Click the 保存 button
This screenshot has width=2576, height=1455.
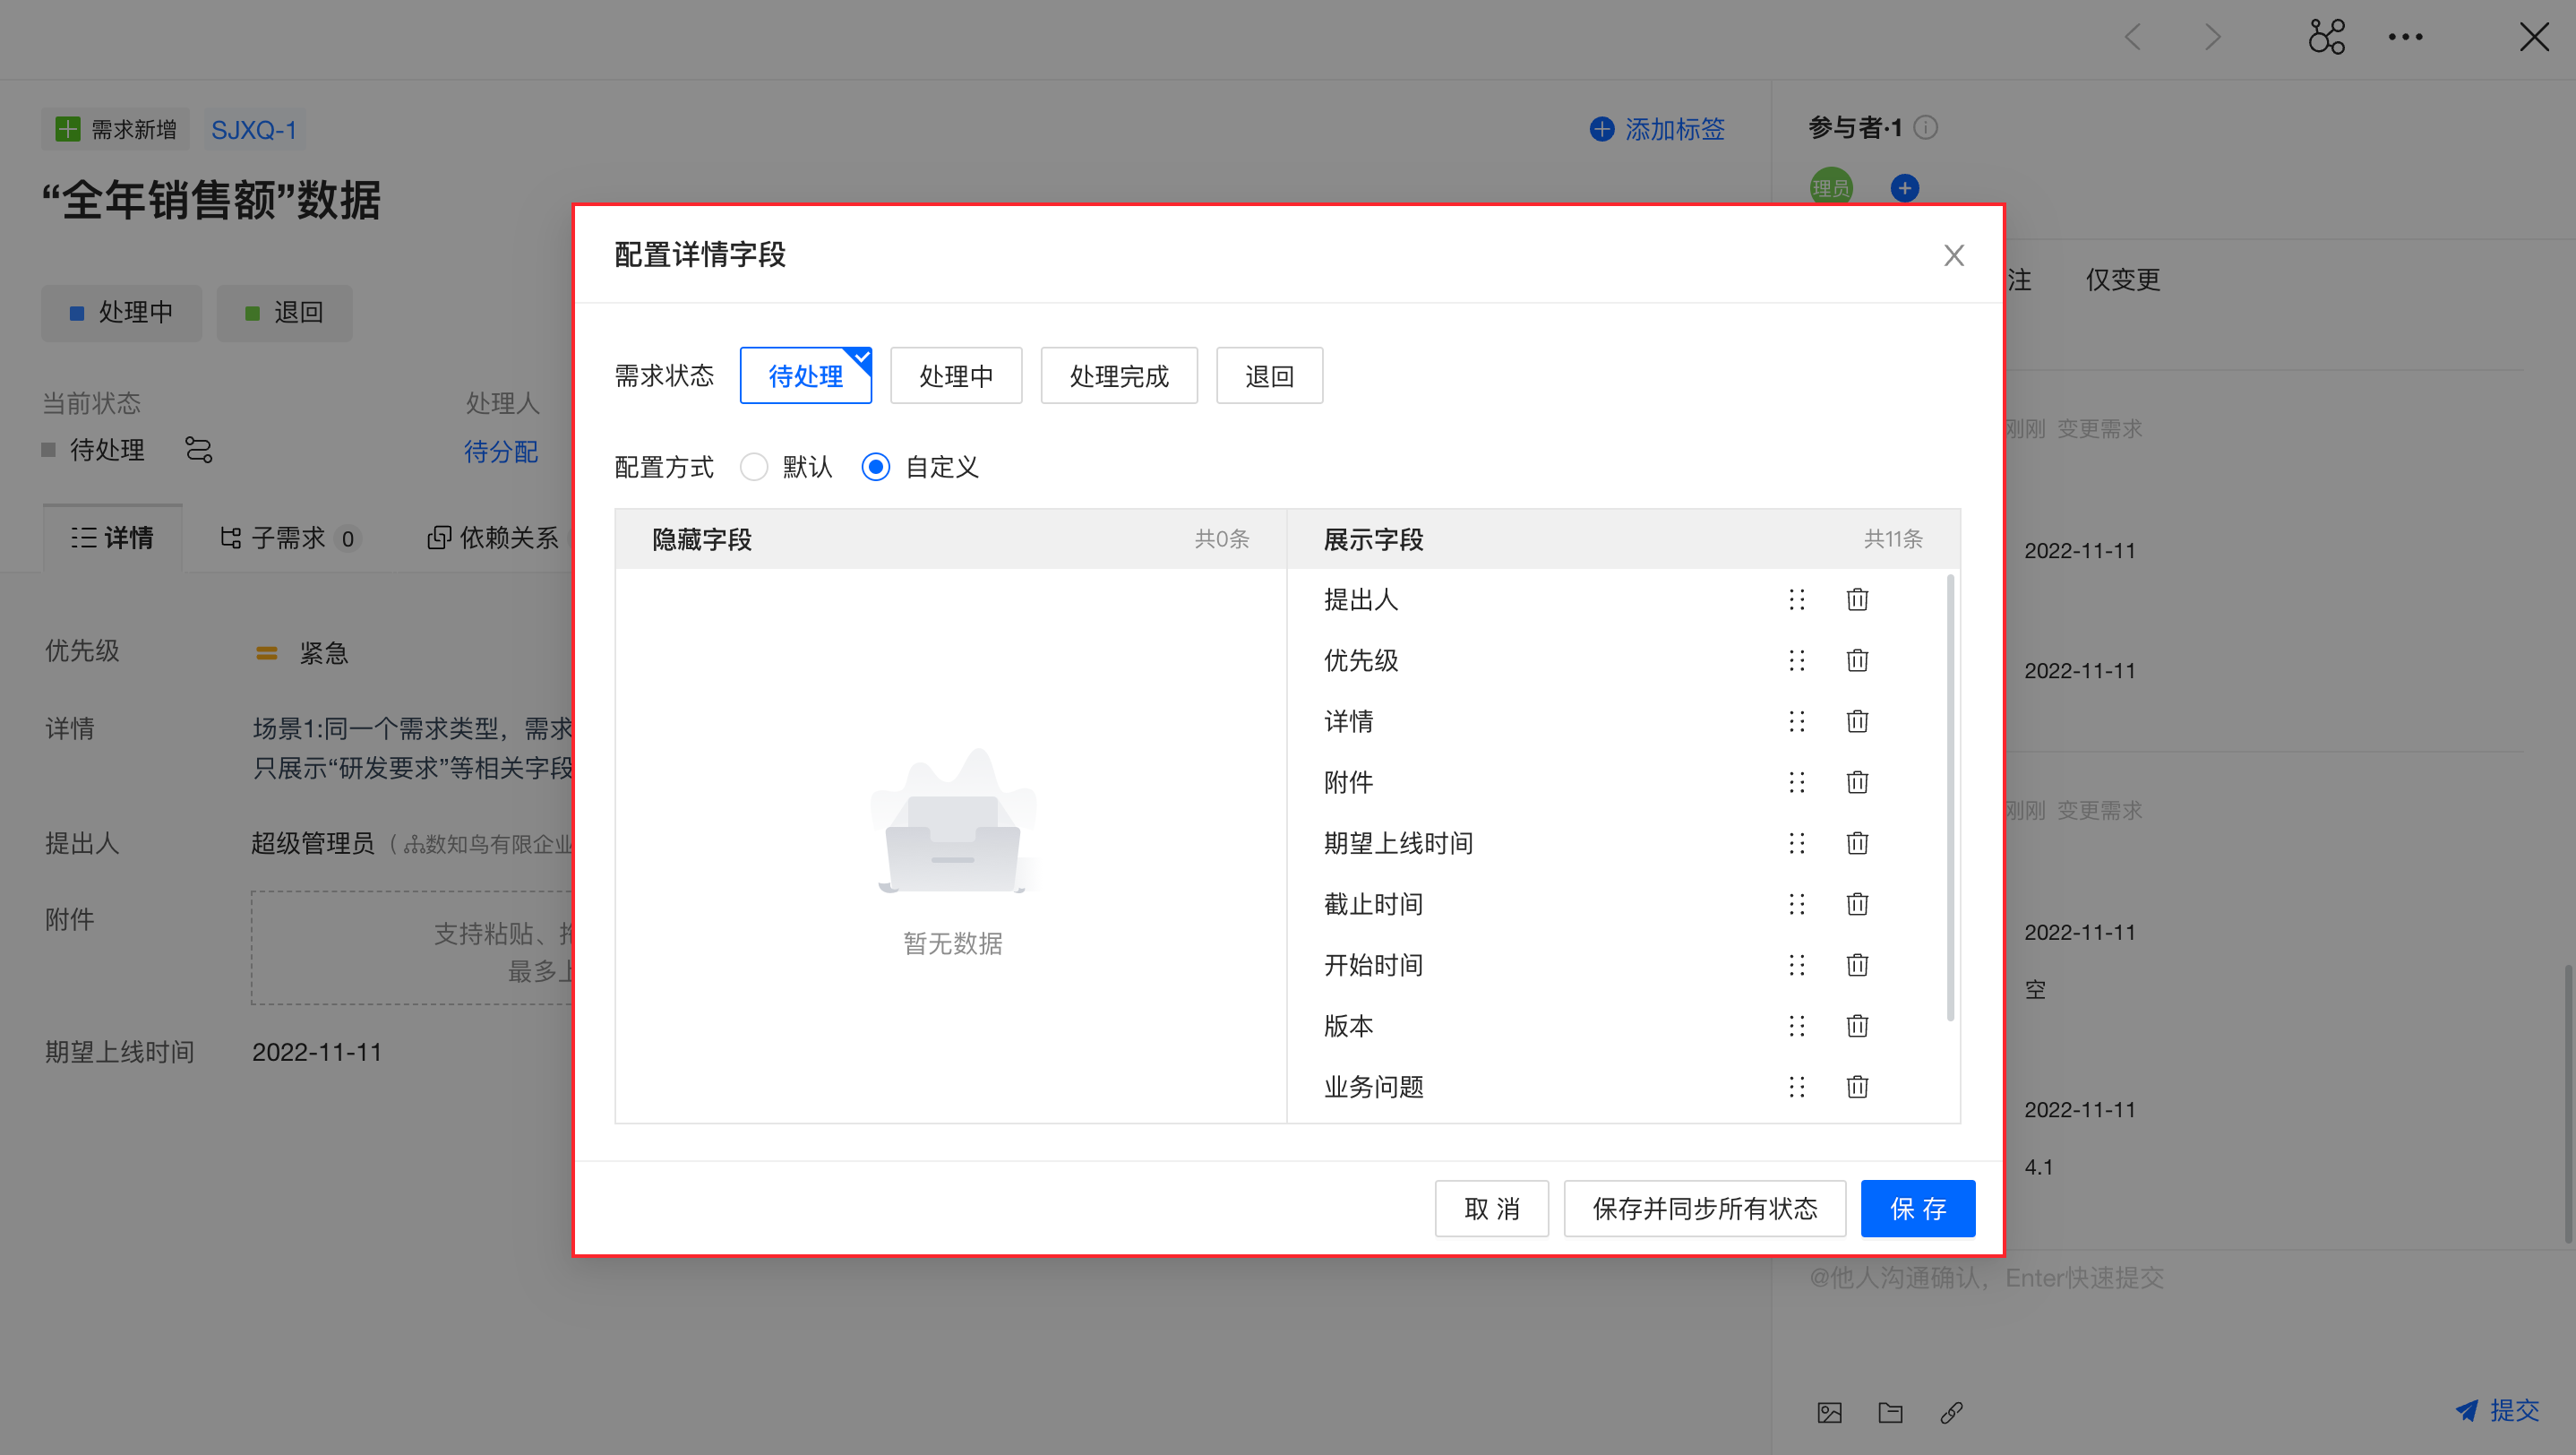pyautogui.click(x=1917, y=1208)
